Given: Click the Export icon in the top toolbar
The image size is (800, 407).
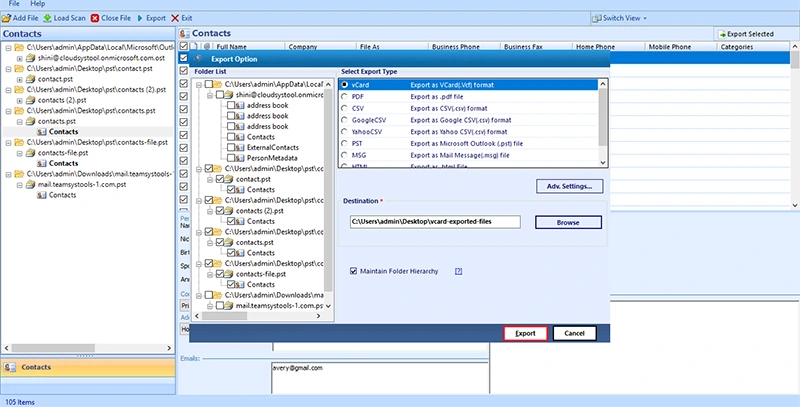Looking at the screenshot, I should tap(140, 18).
